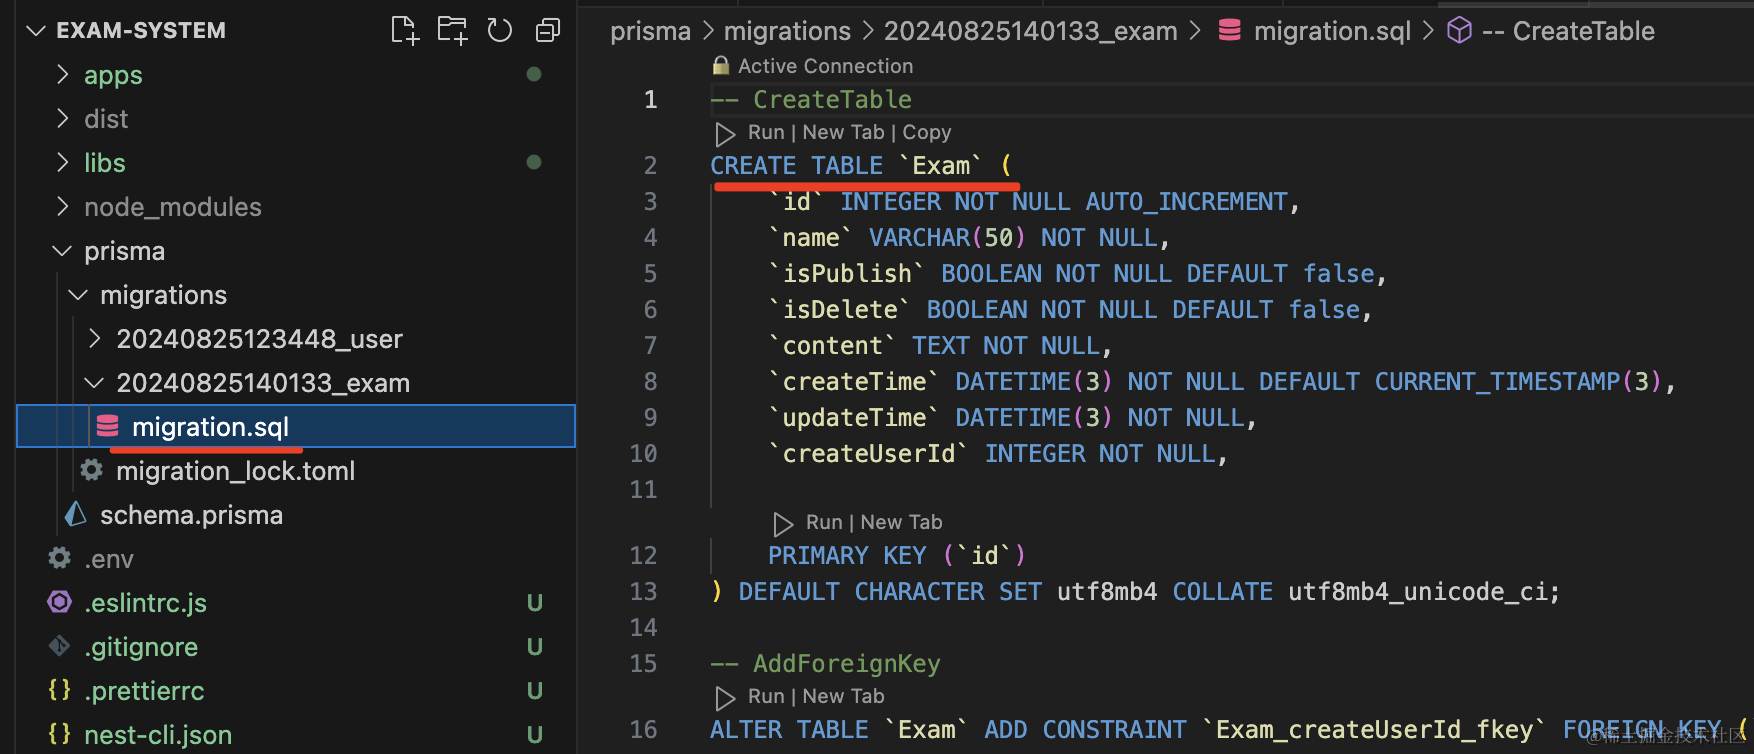Click New Tab above the CREATE TABLE statement

[x=843, y=133]
